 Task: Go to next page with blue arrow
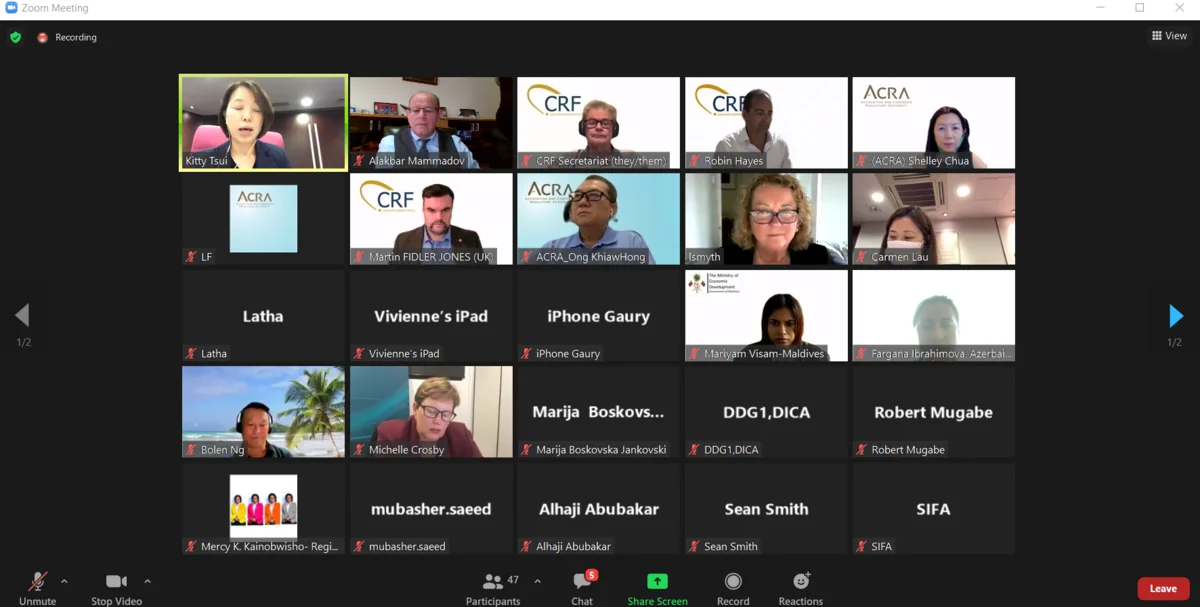click(1176, 316)
